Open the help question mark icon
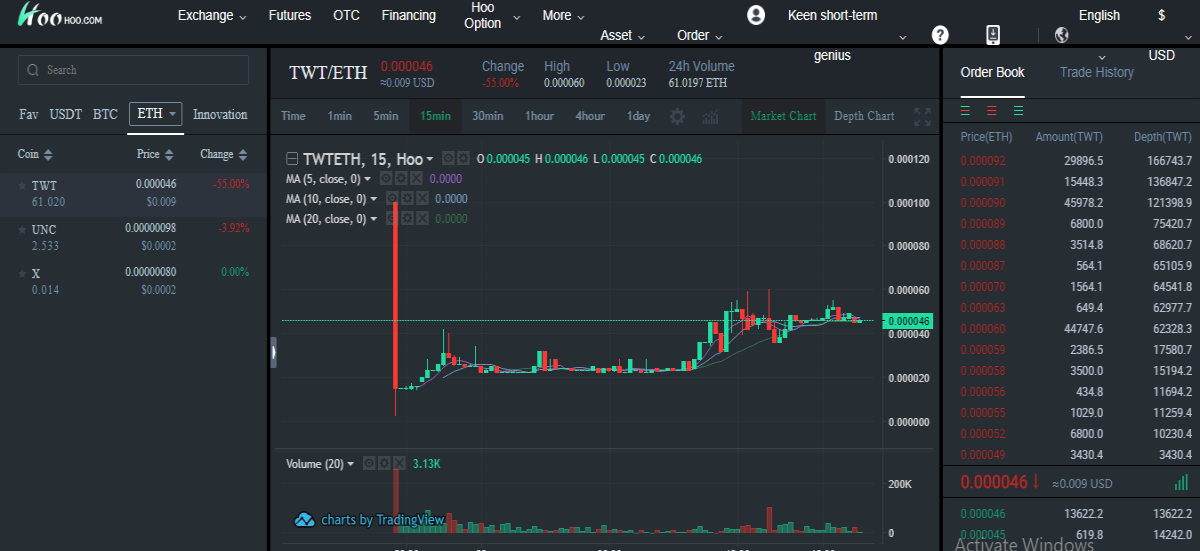Screen dimensions: 1200x551 pyautogui.click(x=940, y=35)
